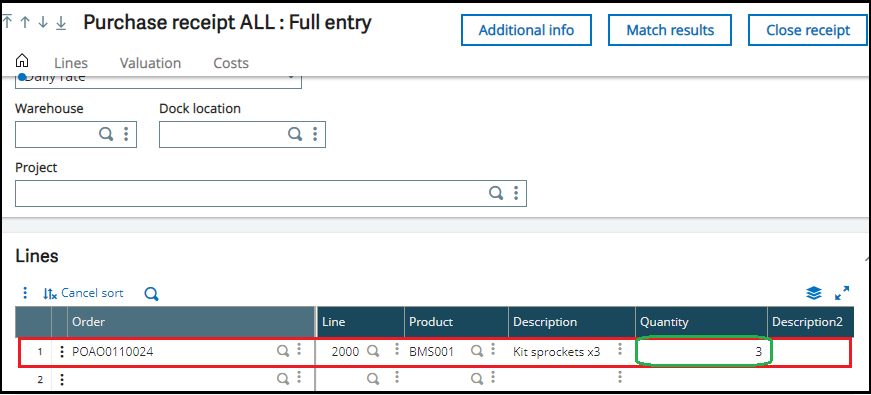This screenshot has width=871, height=395.
Task: Click Lines grid search magnifier icon
Action: point(152,294)
